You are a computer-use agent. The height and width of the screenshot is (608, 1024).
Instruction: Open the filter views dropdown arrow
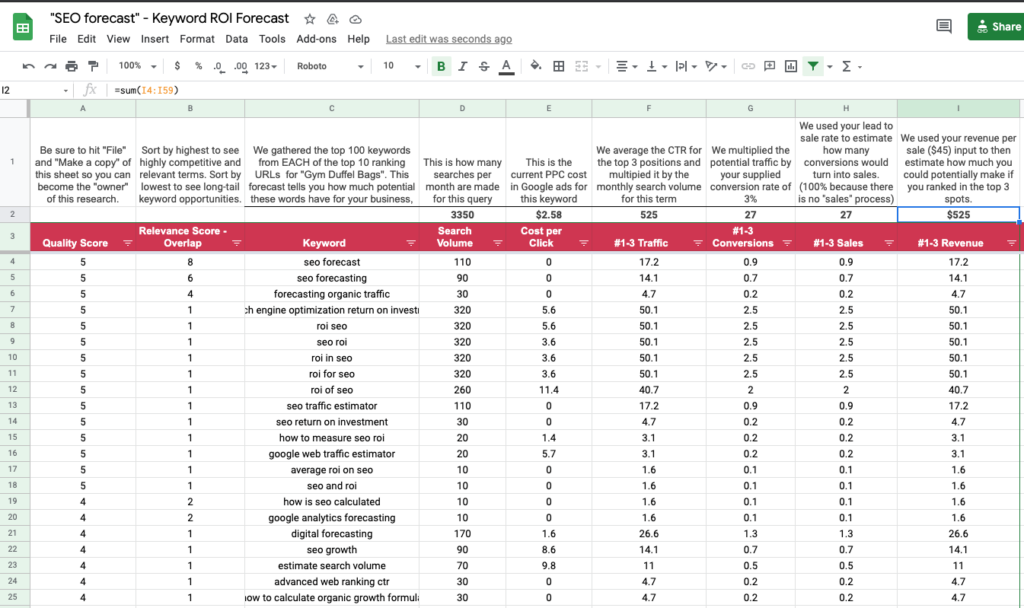coord(830,67)
